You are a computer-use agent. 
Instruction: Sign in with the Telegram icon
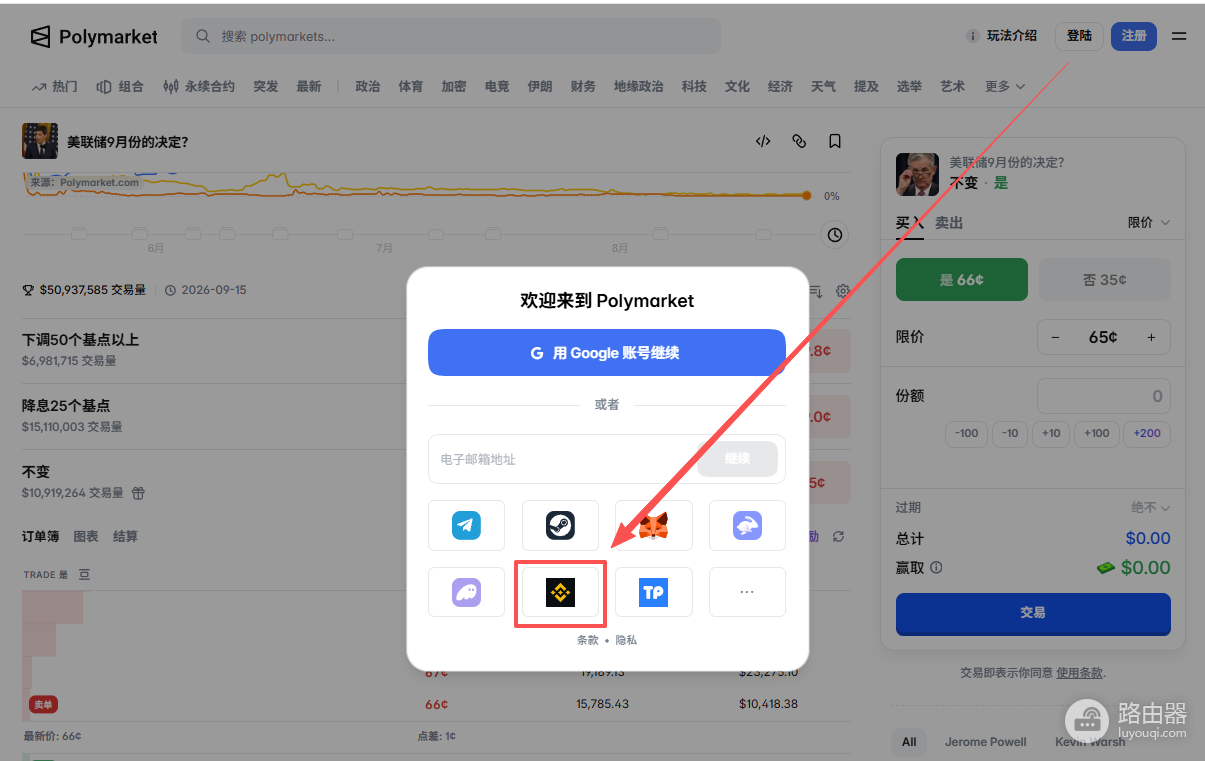(466, 525)
